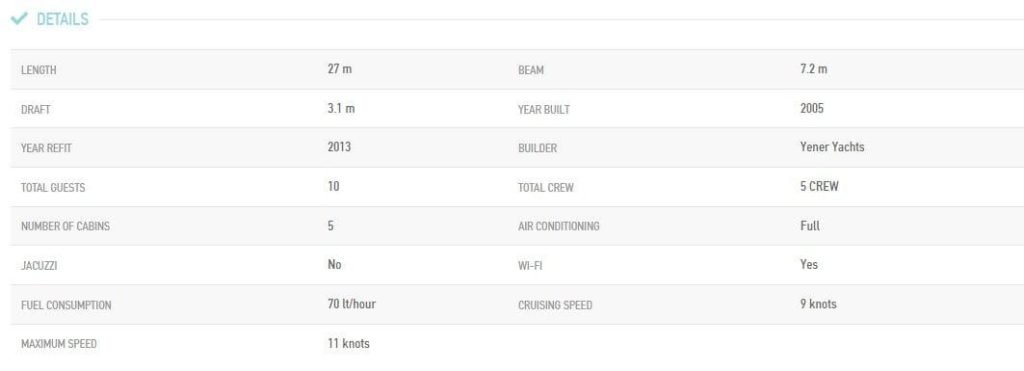Click the BEAM 7.2 m value

click(x=813, y=69)
